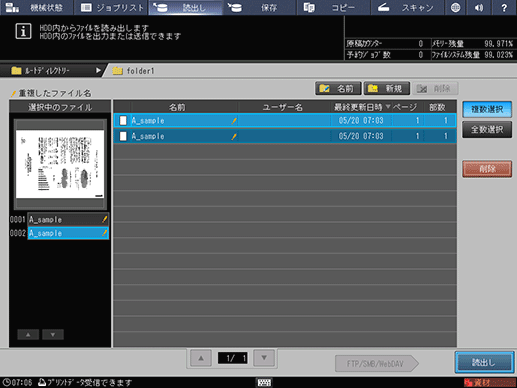Move the selected file down with arrow

pos(53,335)
